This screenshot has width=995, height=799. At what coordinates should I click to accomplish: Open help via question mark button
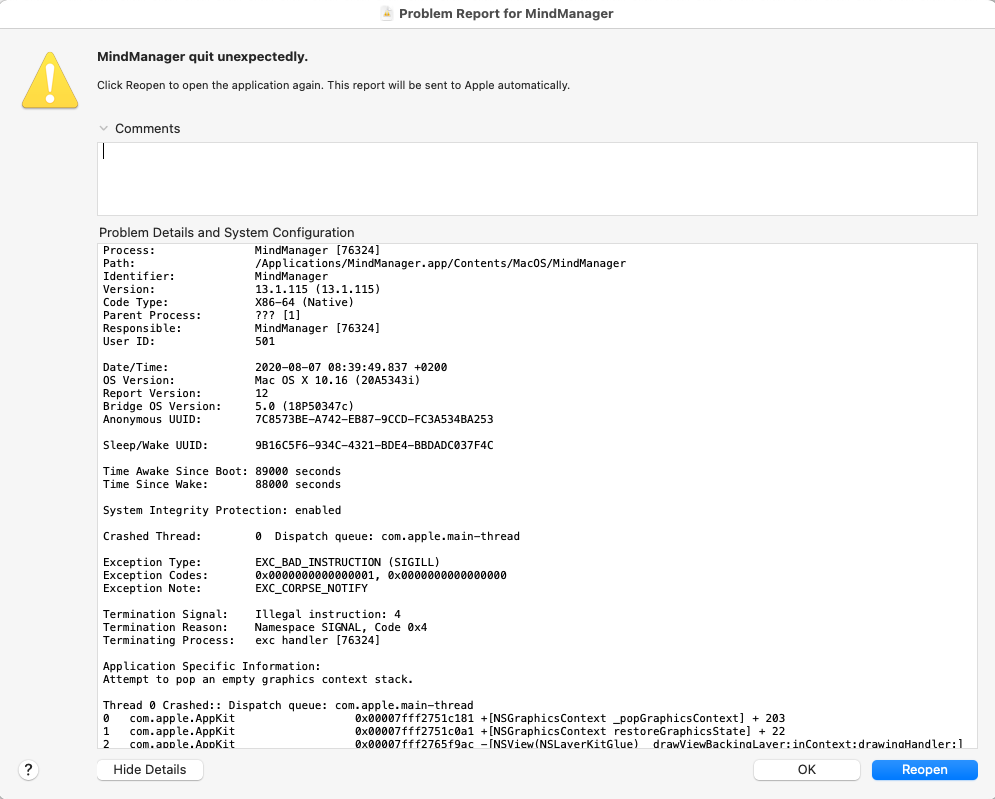point(28,770)
